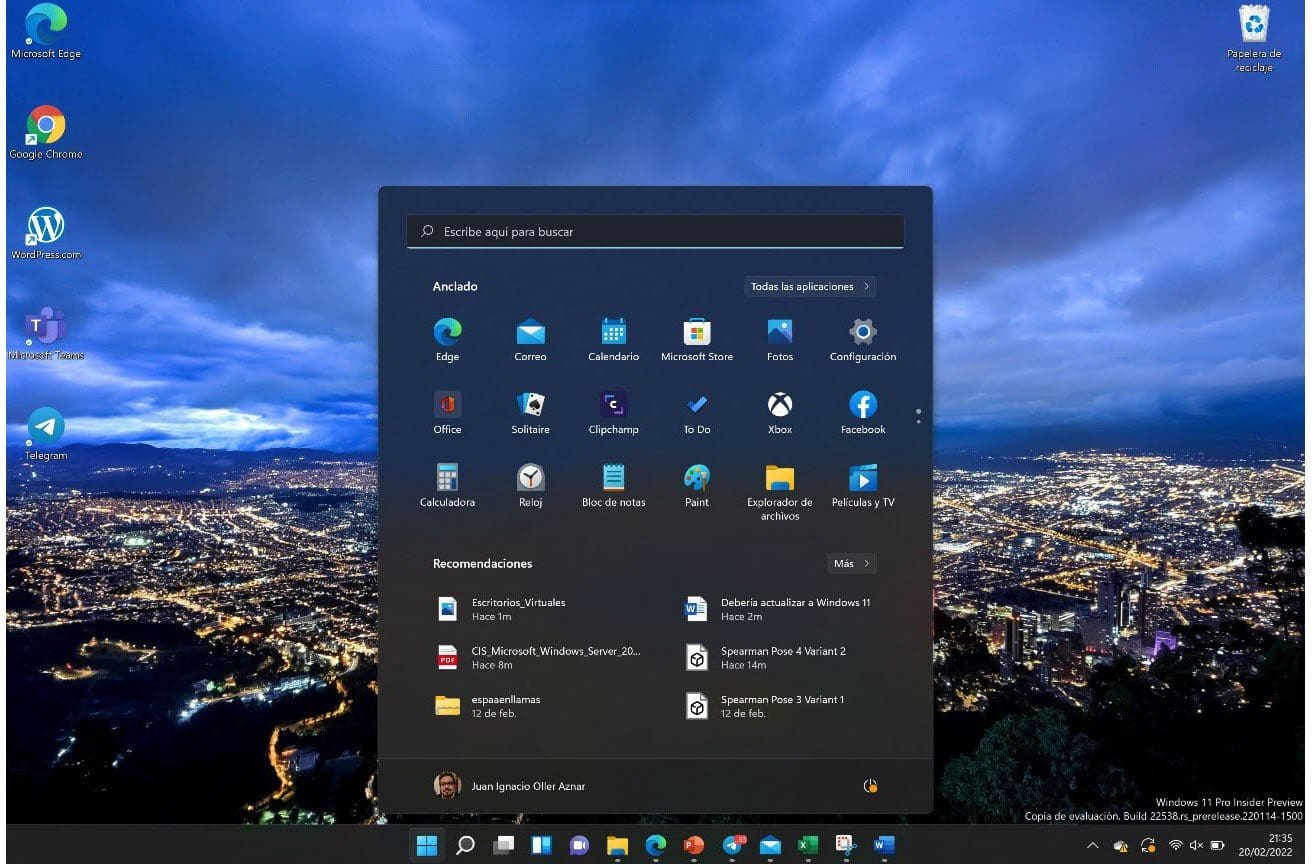Click the muted volume tray icon
This screenshot has height=864, width=1314.
[x=1196, y=846]
